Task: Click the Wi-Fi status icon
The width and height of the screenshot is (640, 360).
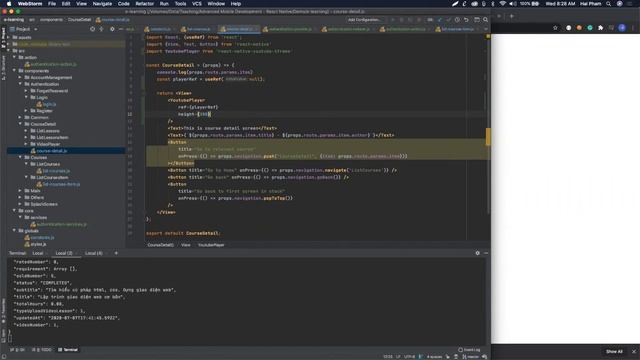Action: coord(502,4)
